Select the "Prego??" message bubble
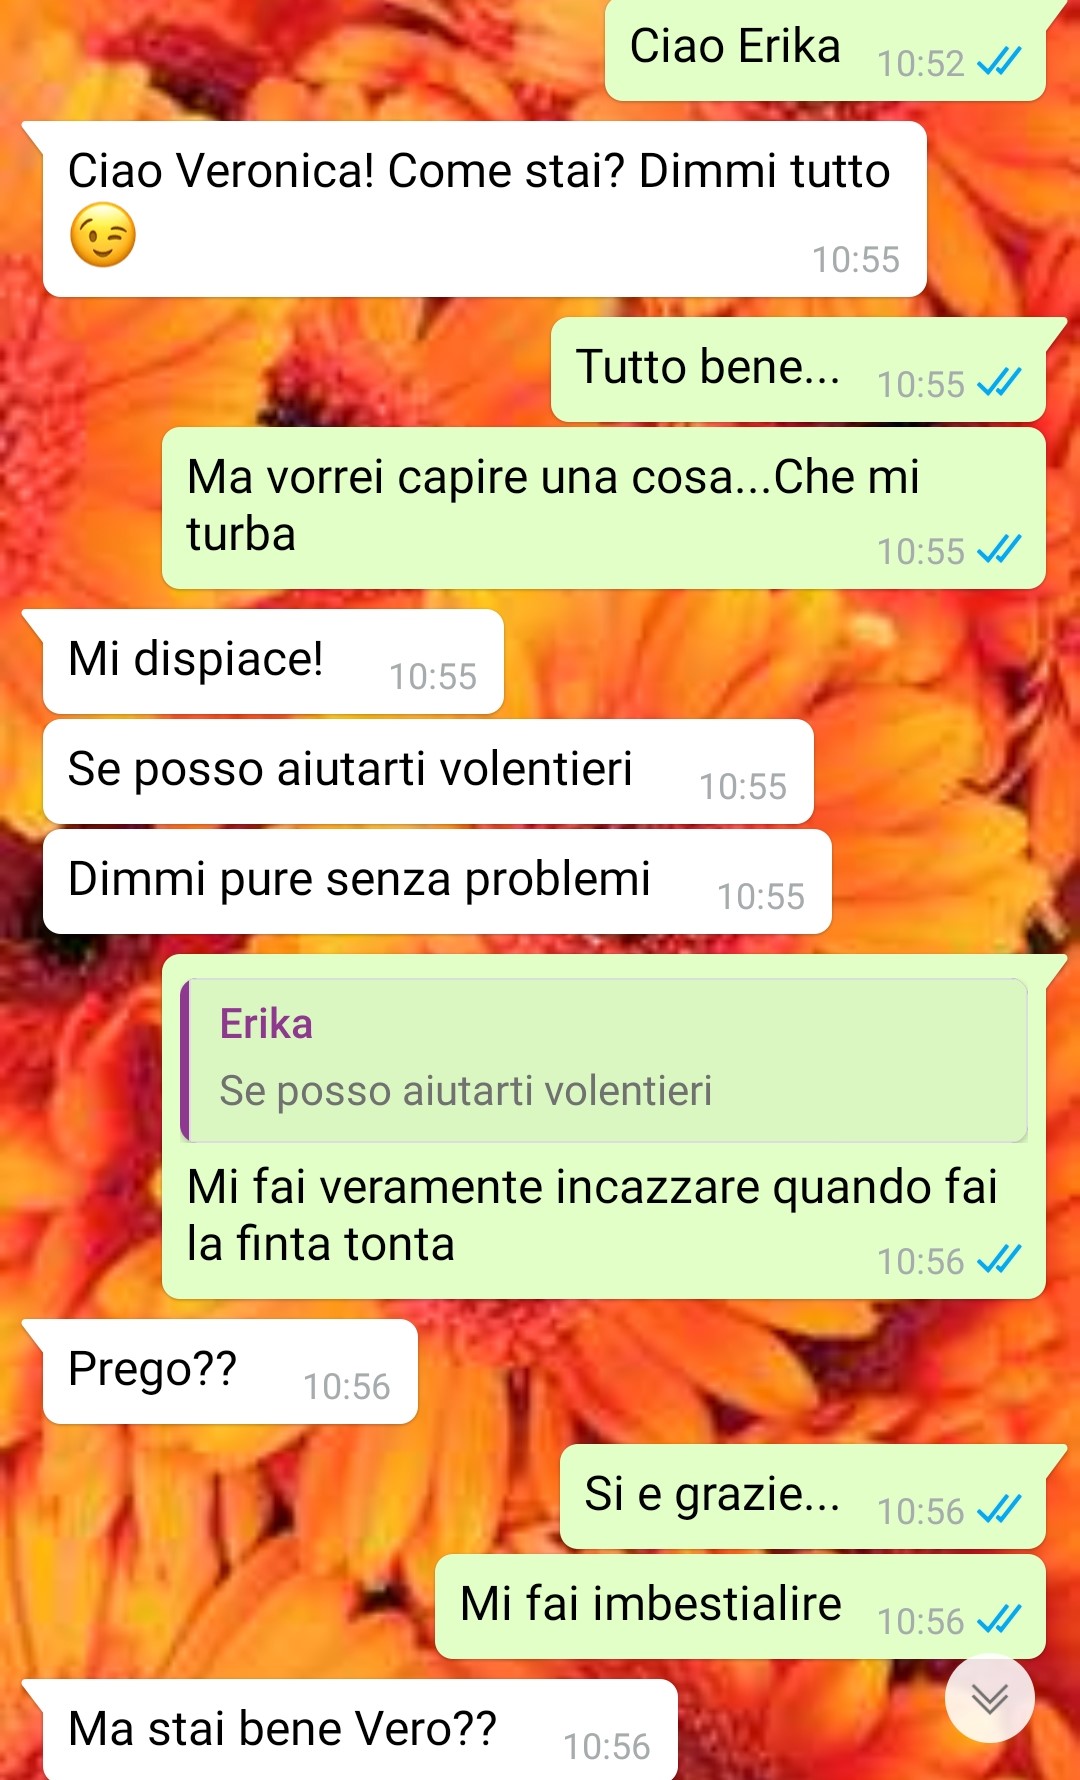 tap(230, 1372)
